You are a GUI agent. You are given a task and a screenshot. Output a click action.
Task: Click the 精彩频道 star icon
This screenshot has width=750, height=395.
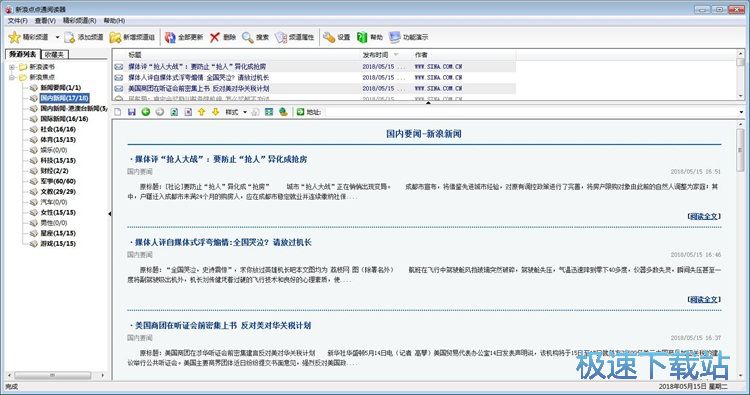point(15,37)
